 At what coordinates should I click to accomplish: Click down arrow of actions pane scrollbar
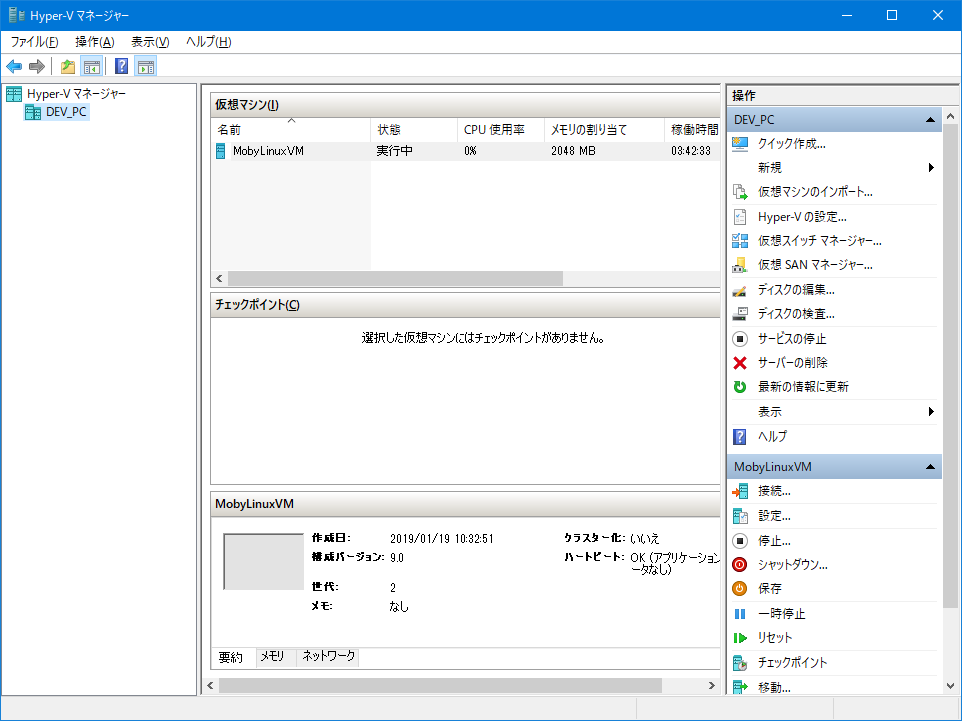pyautogui.click(x=950, y=686)
